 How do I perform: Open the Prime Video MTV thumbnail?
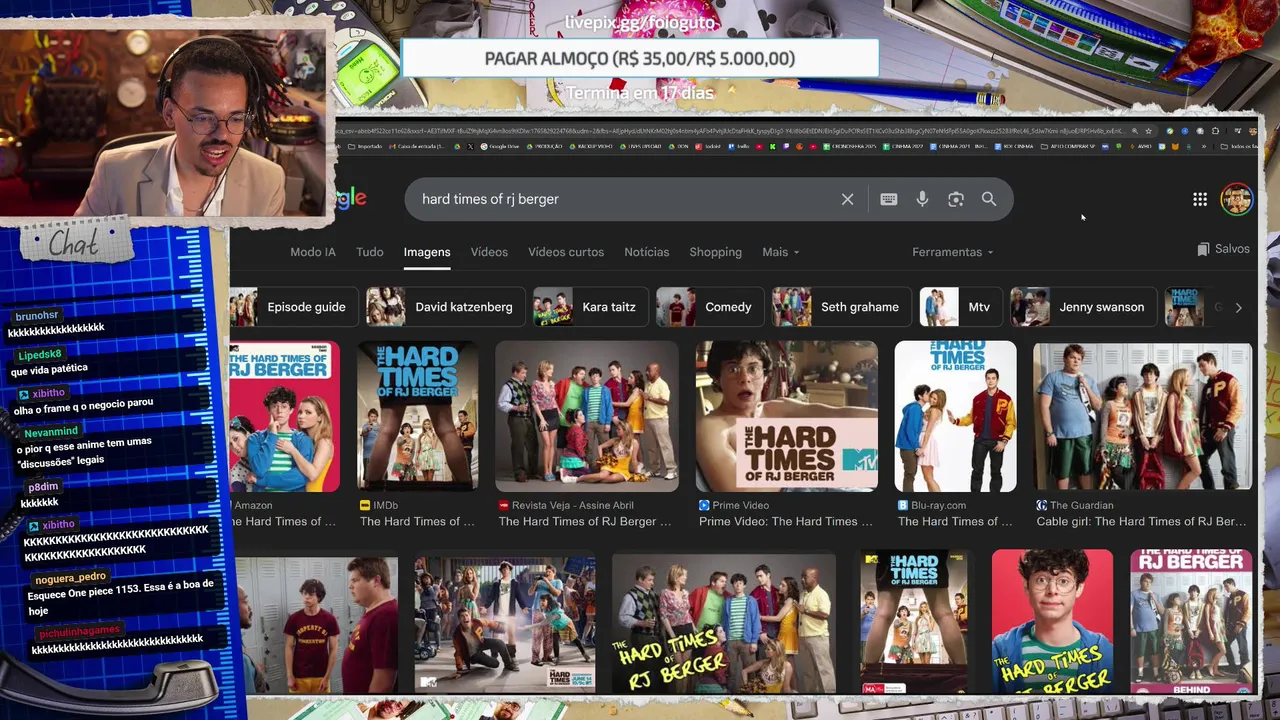pyautogui.click(x=787, y=417)
